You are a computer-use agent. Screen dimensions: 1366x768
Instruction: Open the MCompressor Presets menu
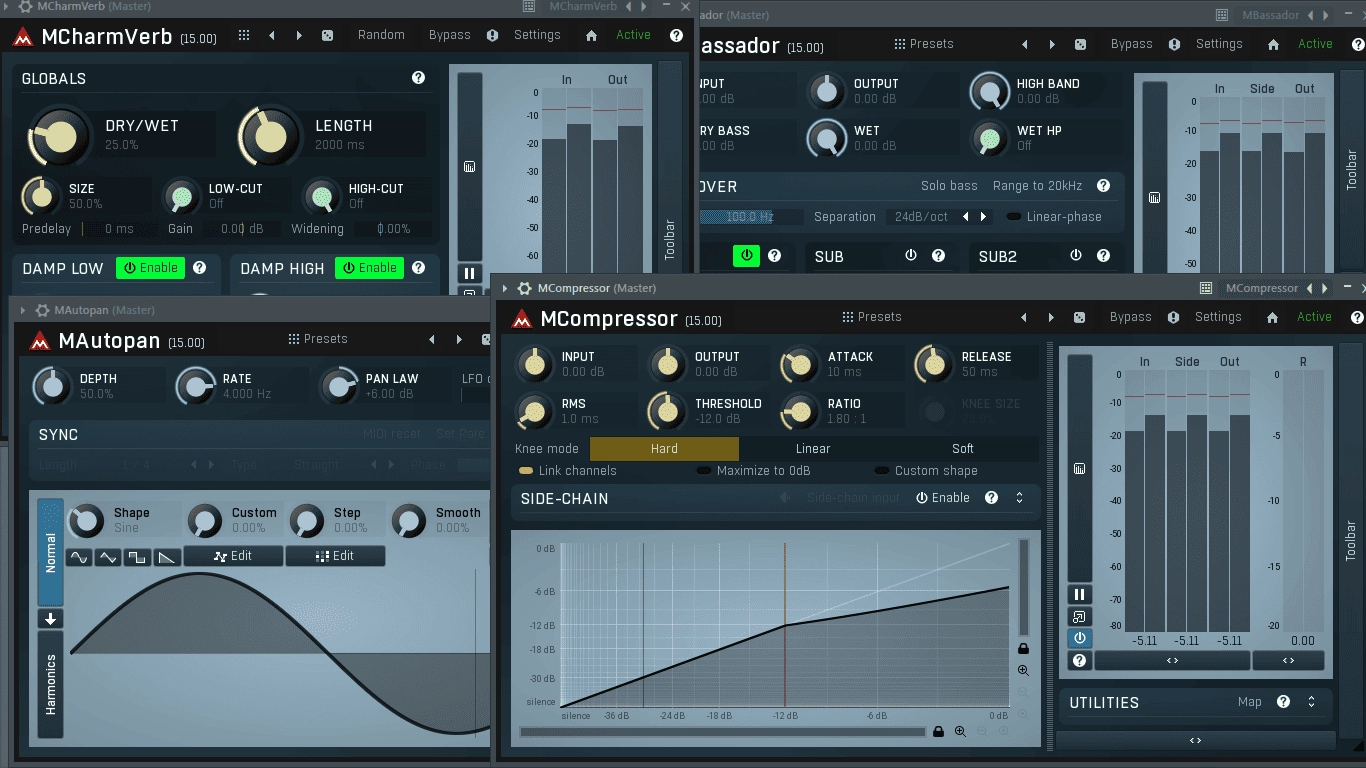872,317
